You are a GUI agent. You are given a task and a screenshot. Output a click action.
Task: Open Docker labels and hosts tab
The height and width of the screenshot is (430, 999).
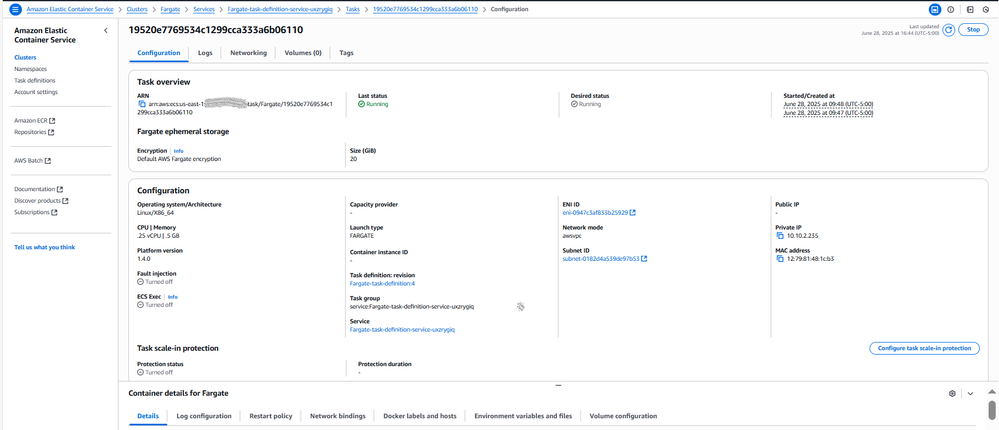click(420, 416)
